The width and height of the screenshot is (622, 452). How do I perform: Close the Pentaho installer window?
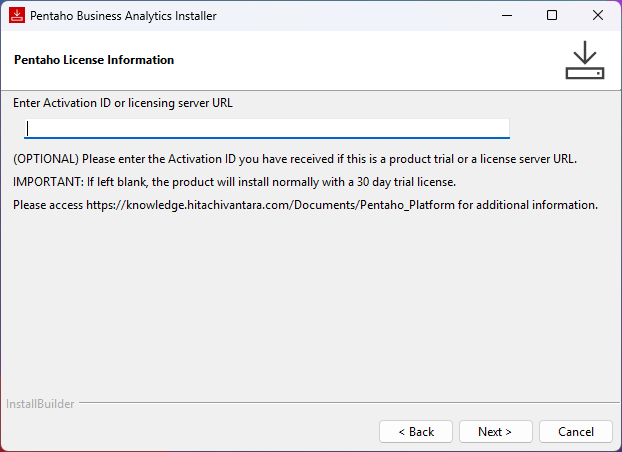click(x=597, y=16)
